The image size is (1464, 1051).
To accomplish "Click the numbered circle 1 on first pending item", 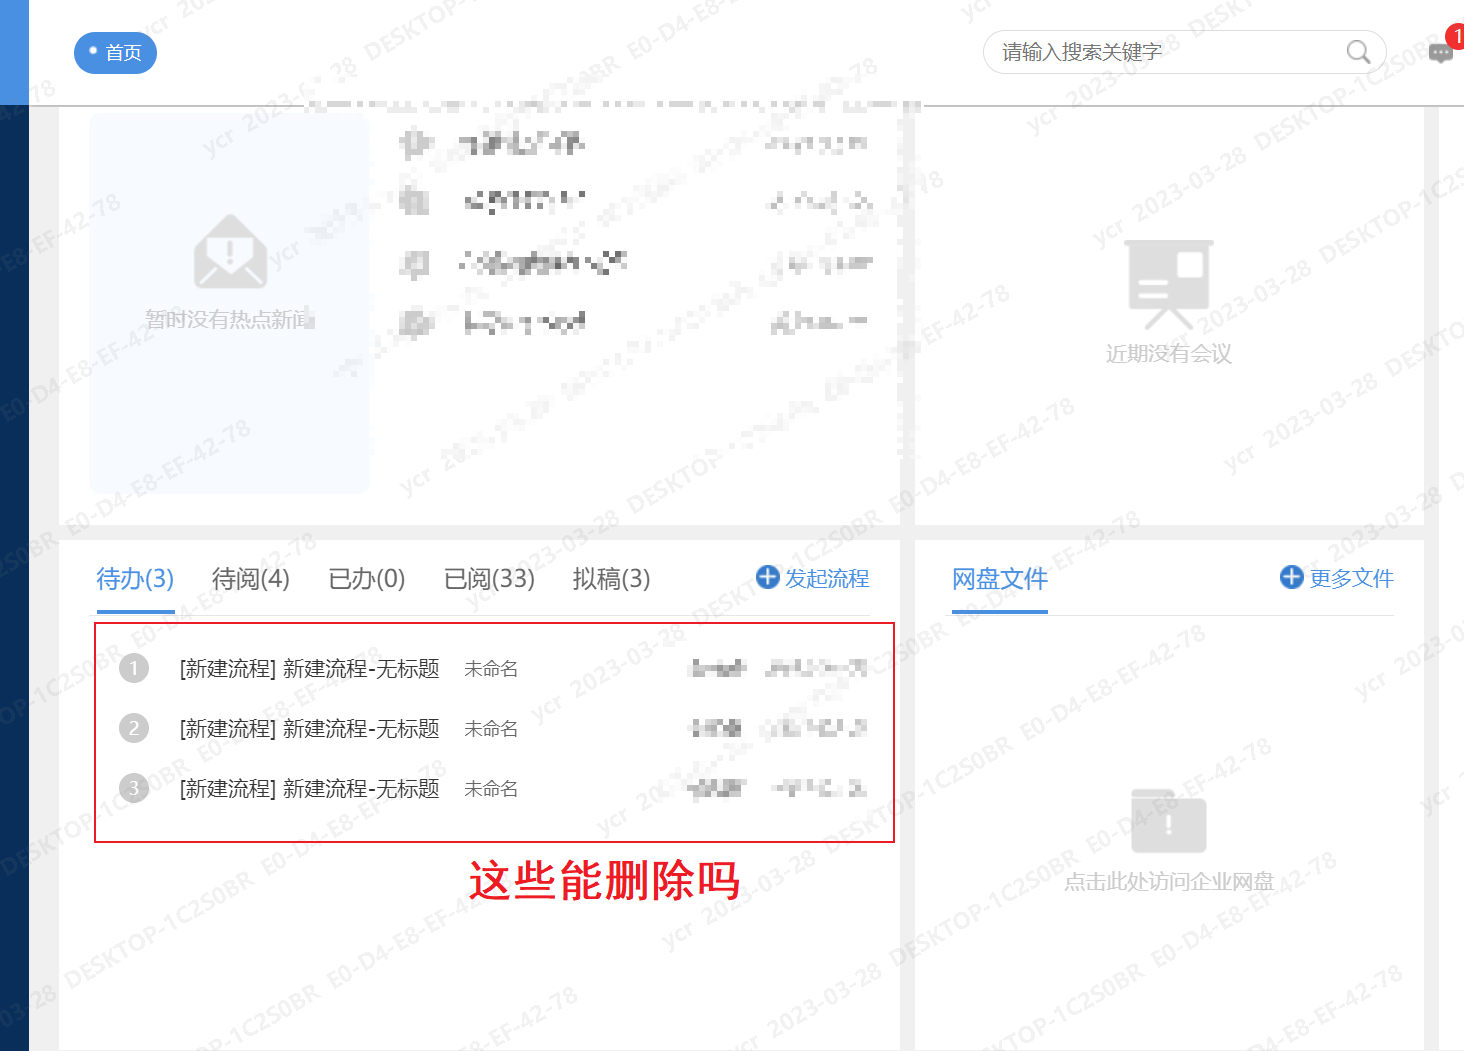I will pyautogui.click(x=134, y=668).
